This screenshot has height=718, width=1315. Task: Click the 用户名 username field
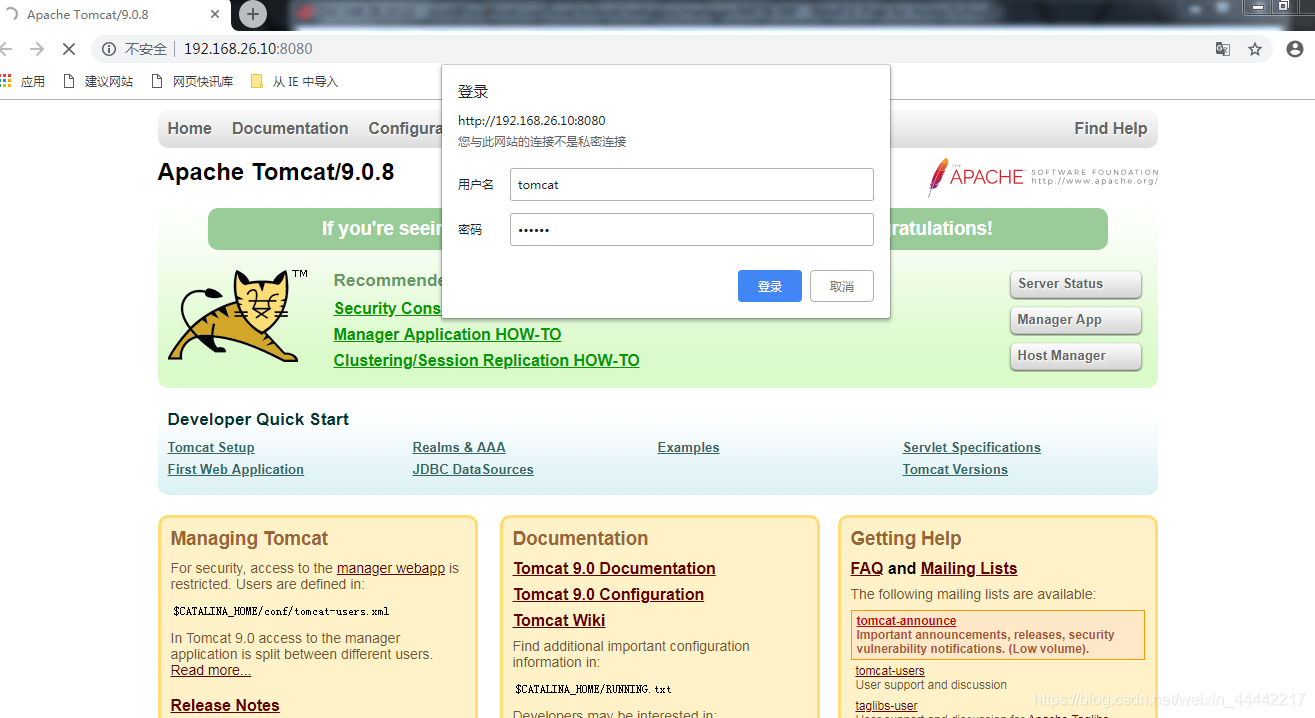[692, 184]
